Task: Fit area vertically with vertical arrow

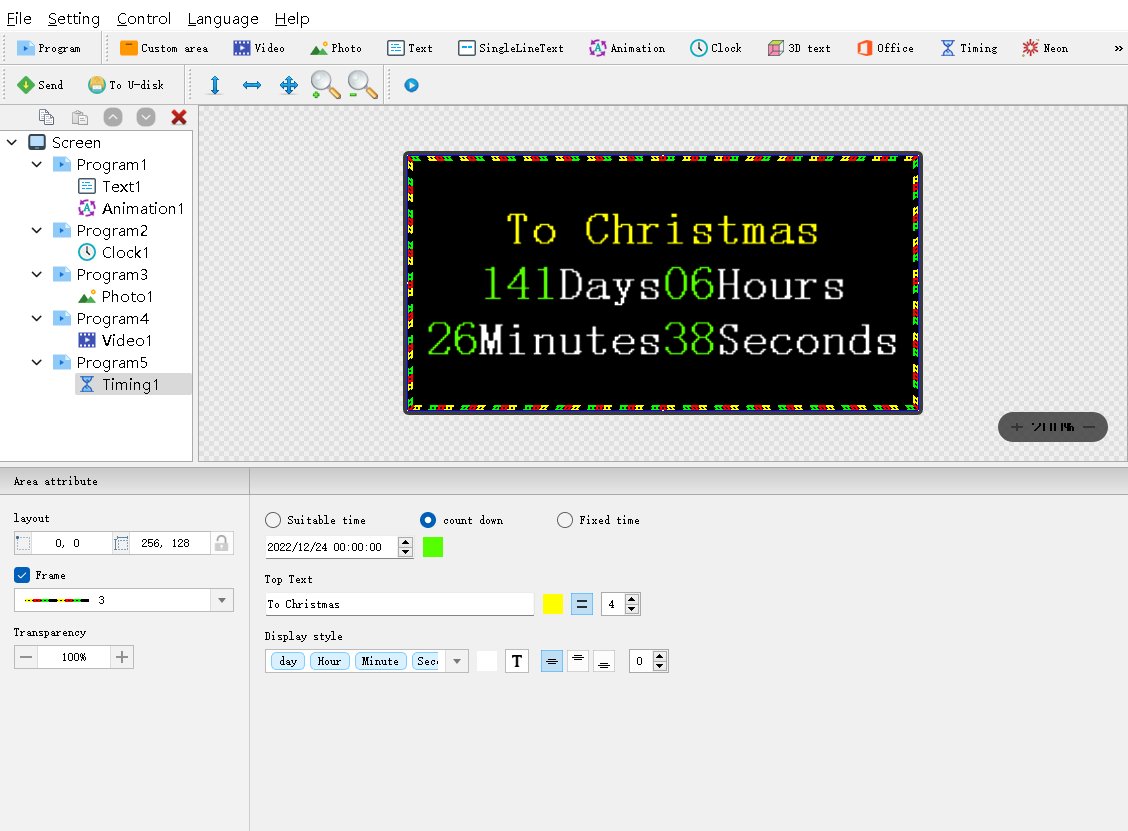Action: pos(214,85)
